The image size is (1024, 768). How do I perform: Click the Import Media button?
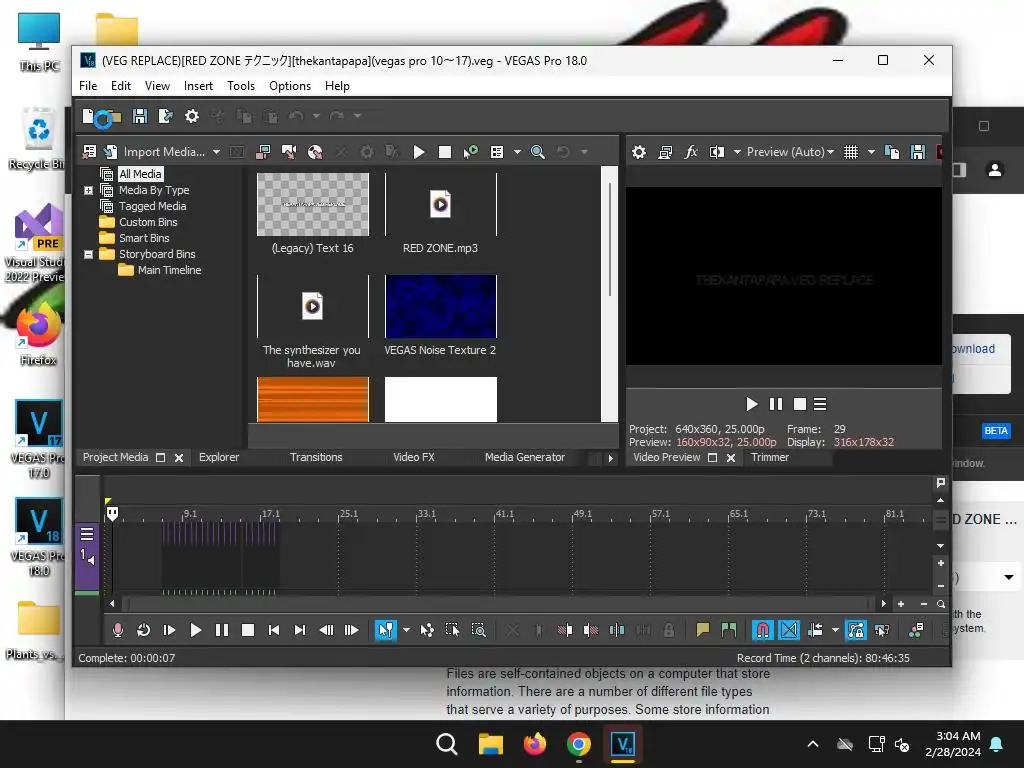tap(157, 152)
